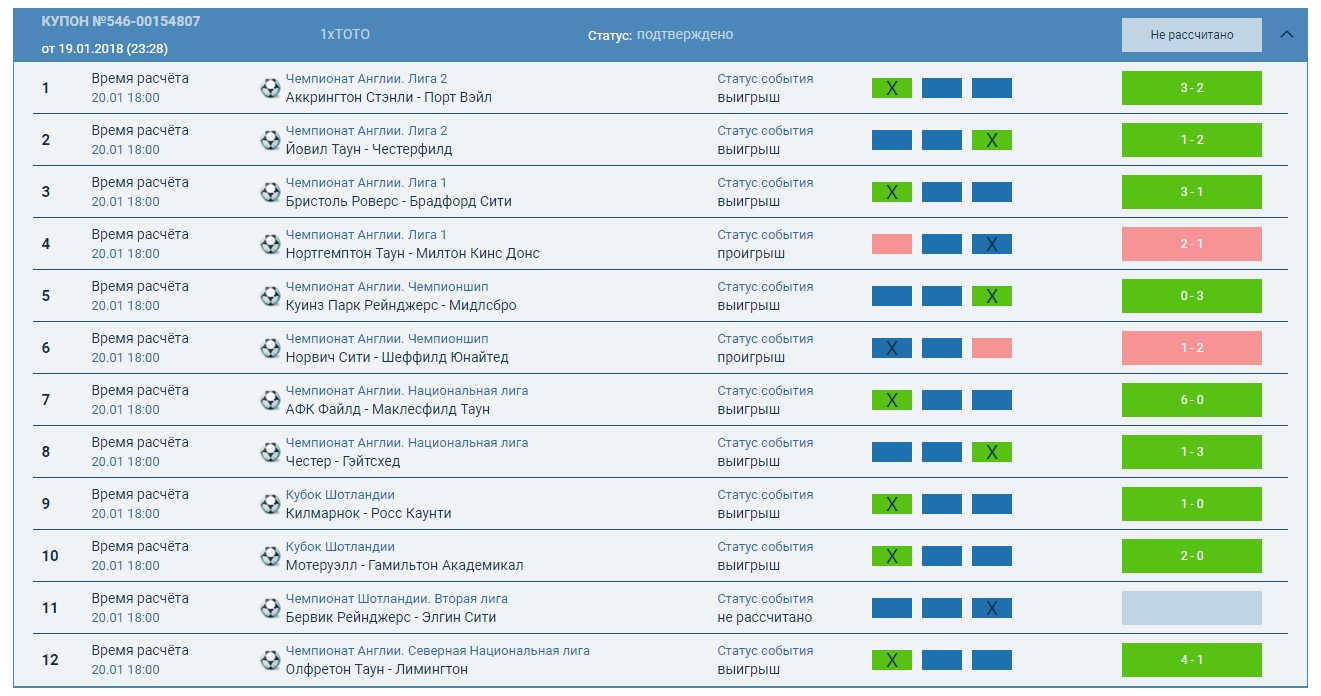The image size is (1321, 696).
Task: Click soccer ball icon for Олфретон Таун match
Action: (270, 660)
